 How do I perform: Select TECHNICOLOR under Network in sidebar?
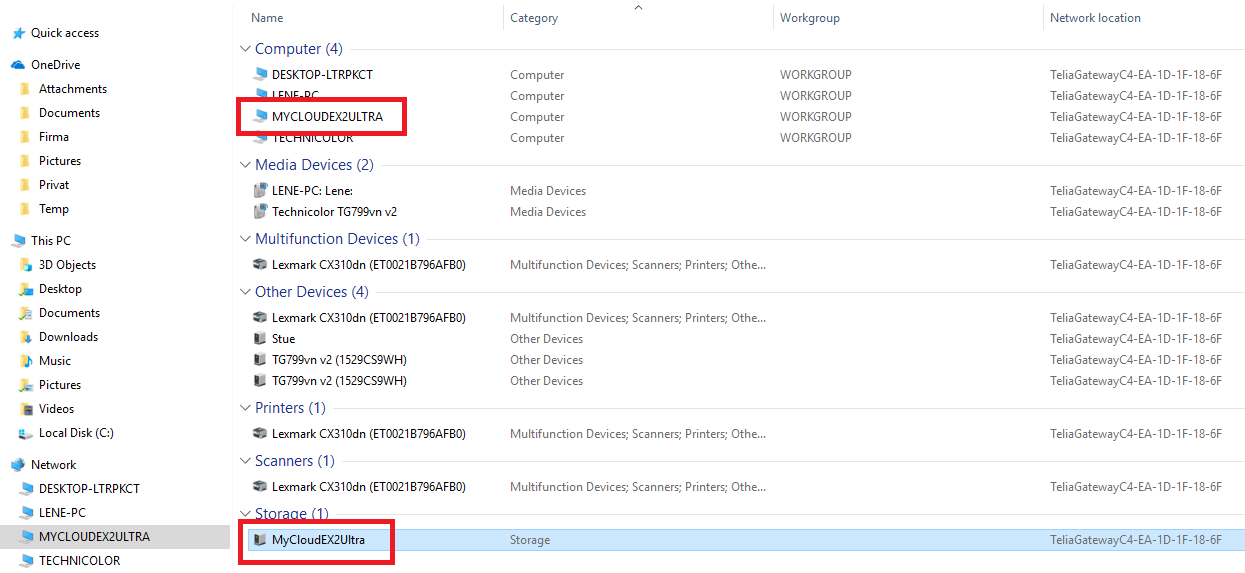click(x=79, y=561)
